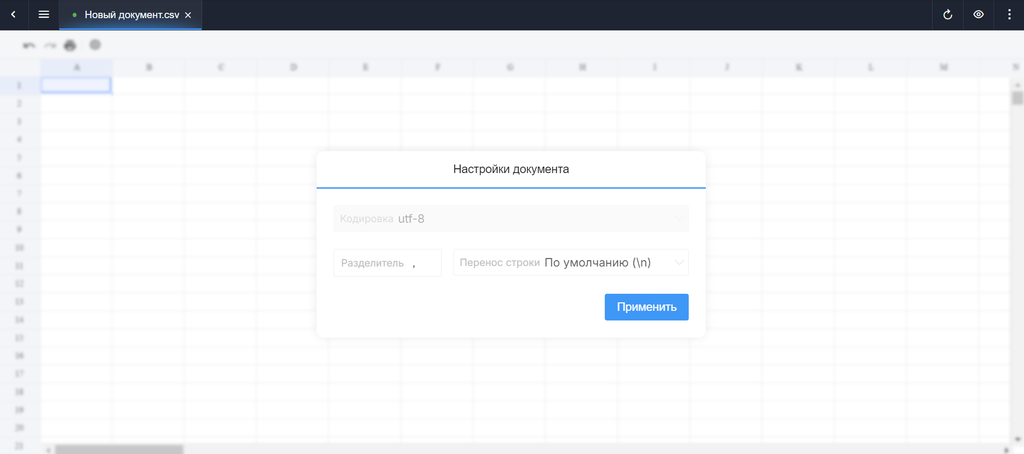Click the print icon in toolbar

point(70,45)
